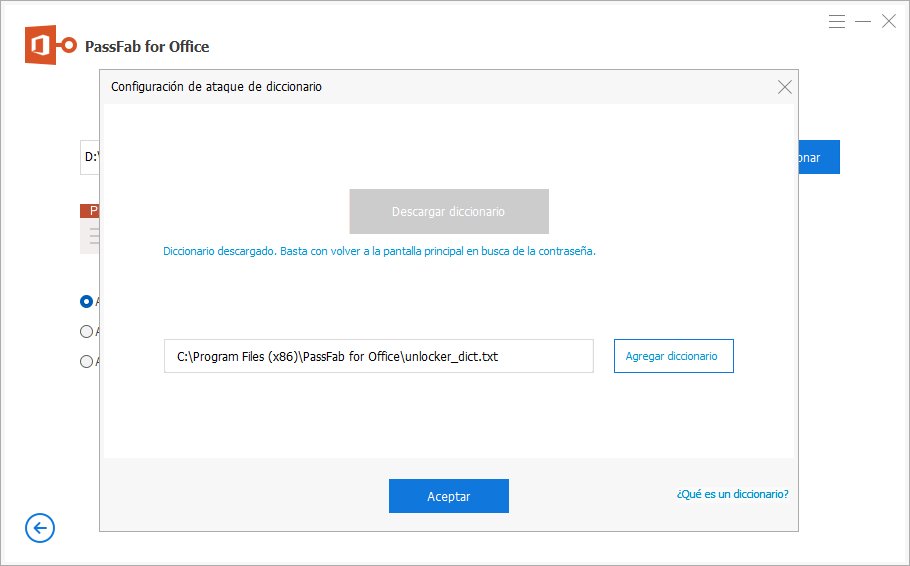Click the blue import button behind dialog
Image resolution: width=910 pixels, height=566 pixels.
click(819, 157)
